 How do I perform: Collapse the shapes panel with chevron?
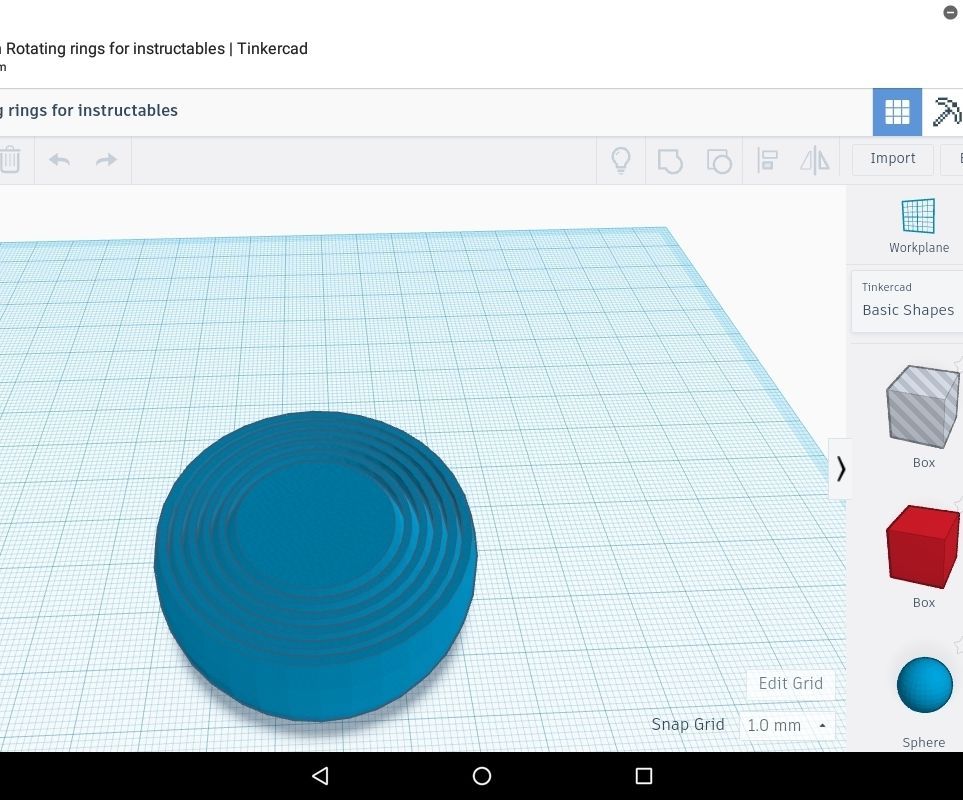841,469
